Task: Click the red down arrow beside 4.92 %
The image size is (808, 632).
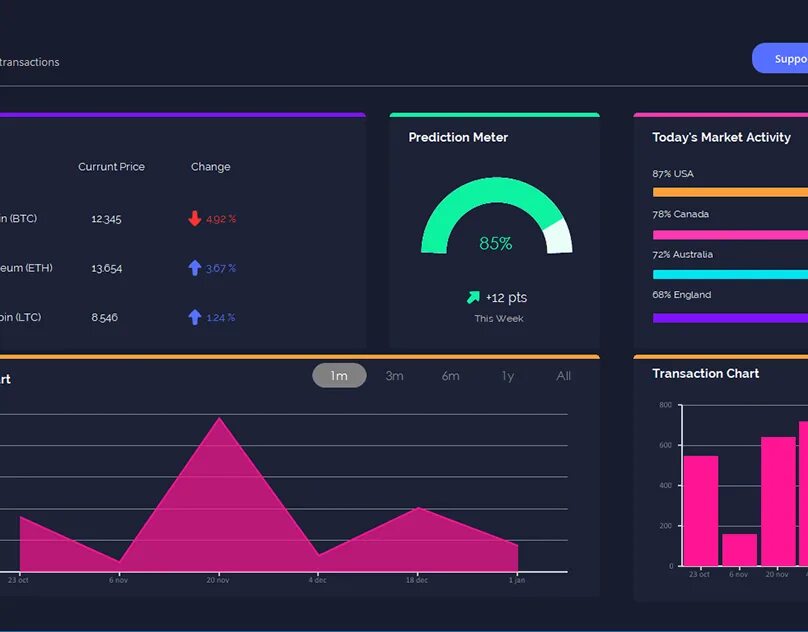Action: [x=194, y=219]
